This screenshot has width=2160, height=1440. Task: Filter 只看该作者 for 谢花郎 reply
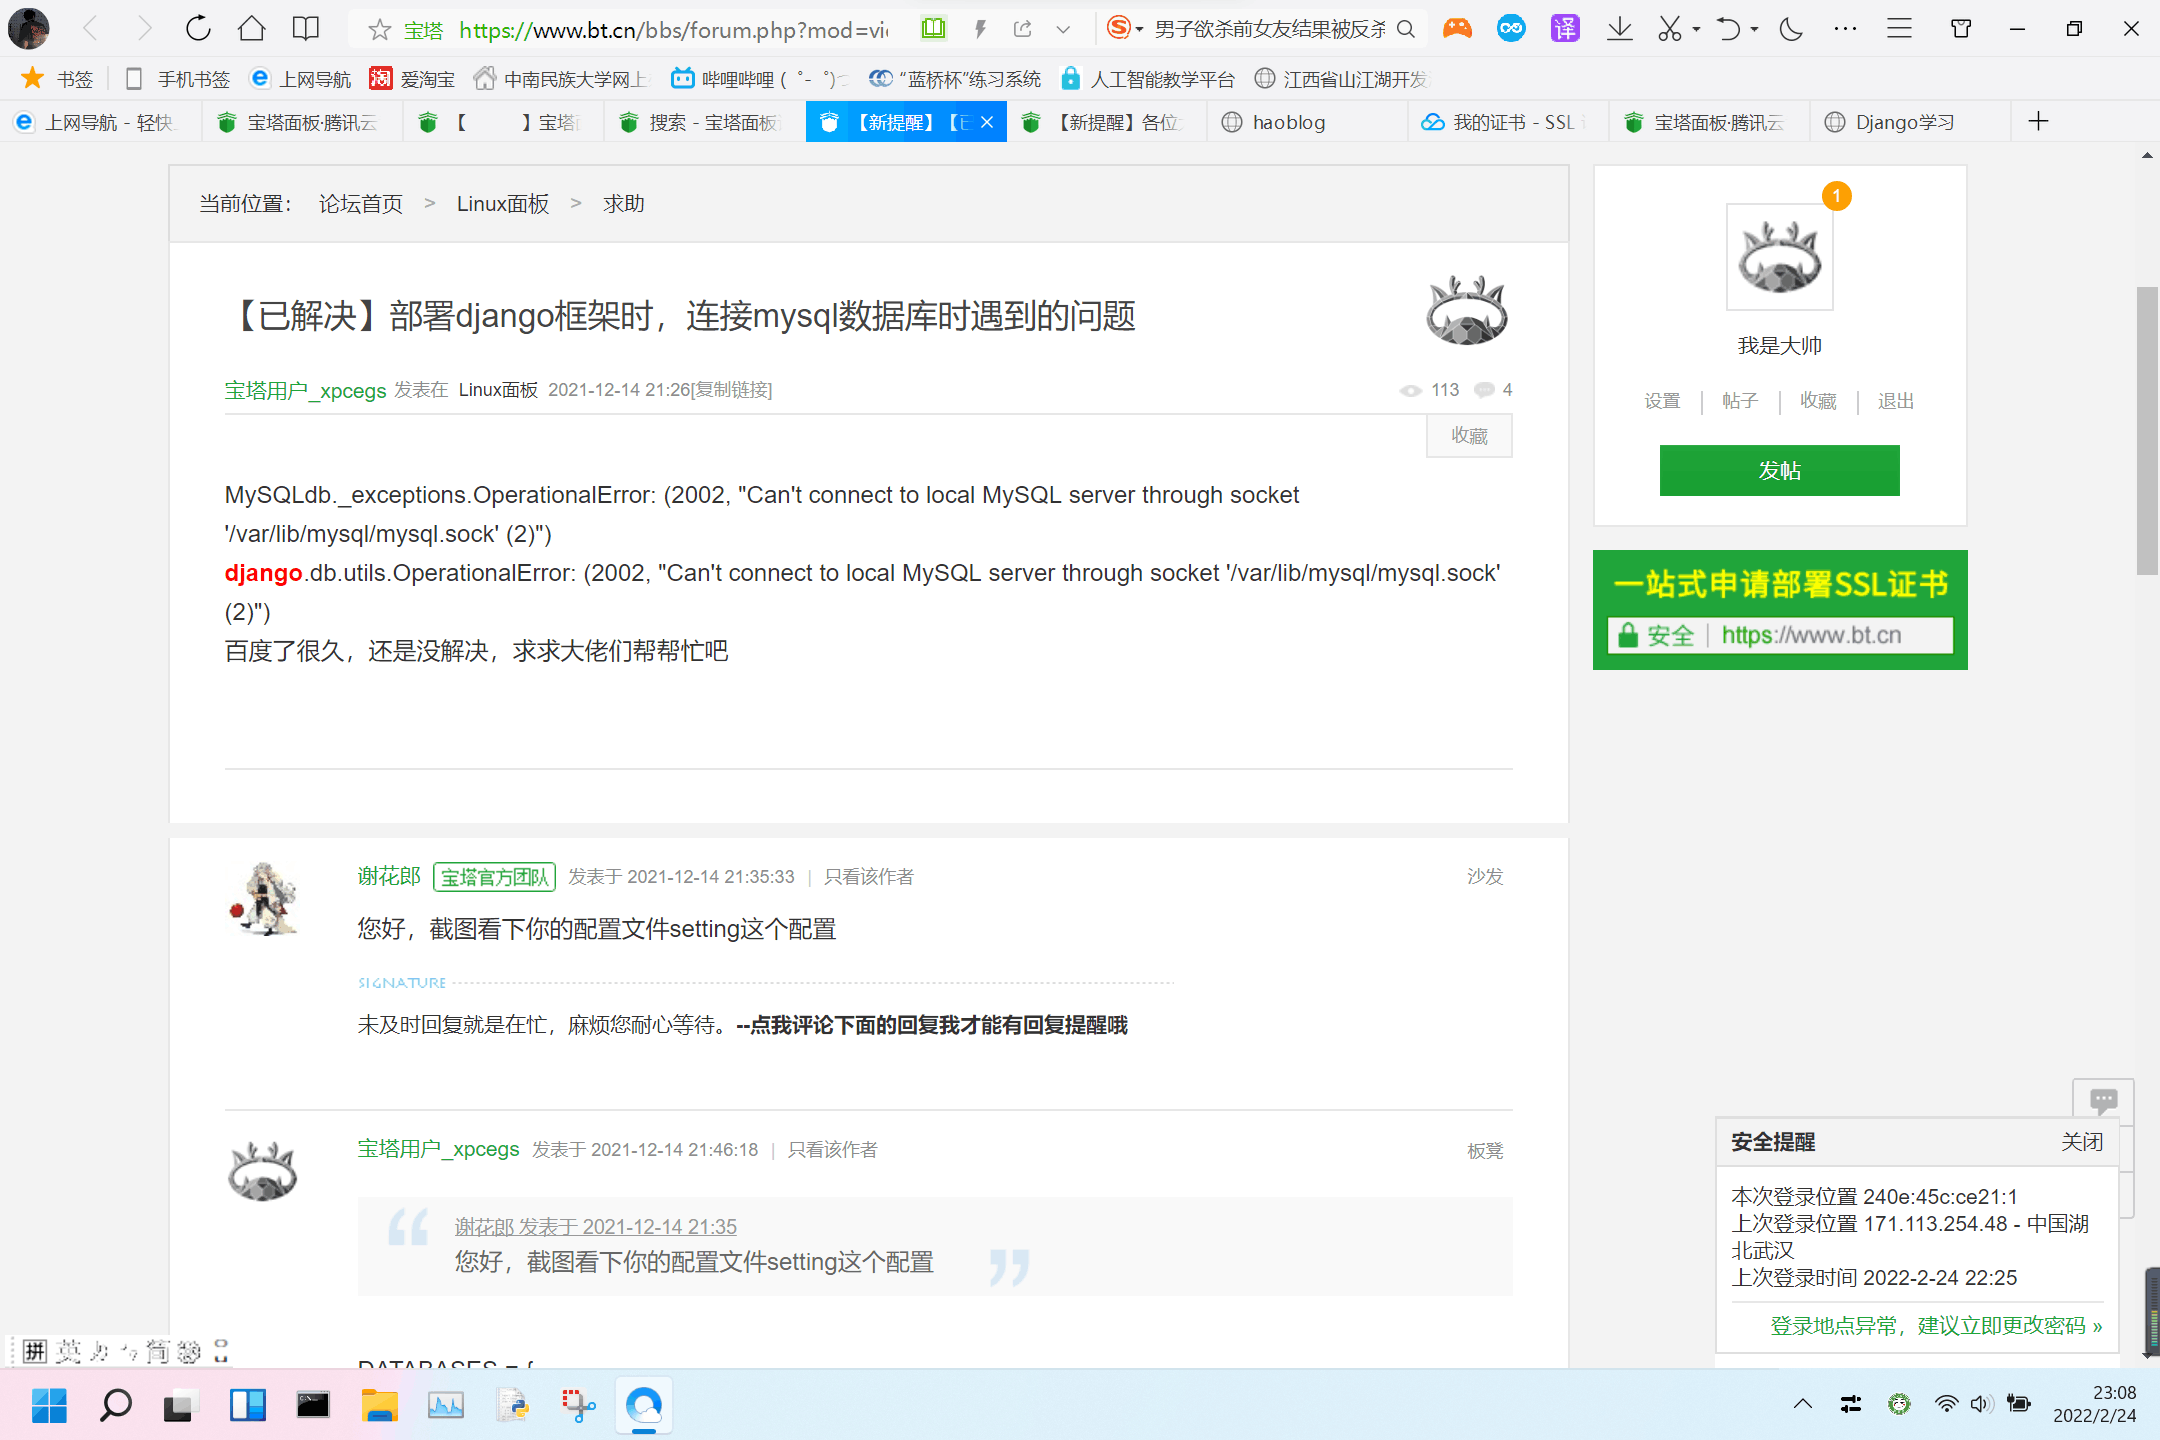pyautogui.click(x=869, y=877)
